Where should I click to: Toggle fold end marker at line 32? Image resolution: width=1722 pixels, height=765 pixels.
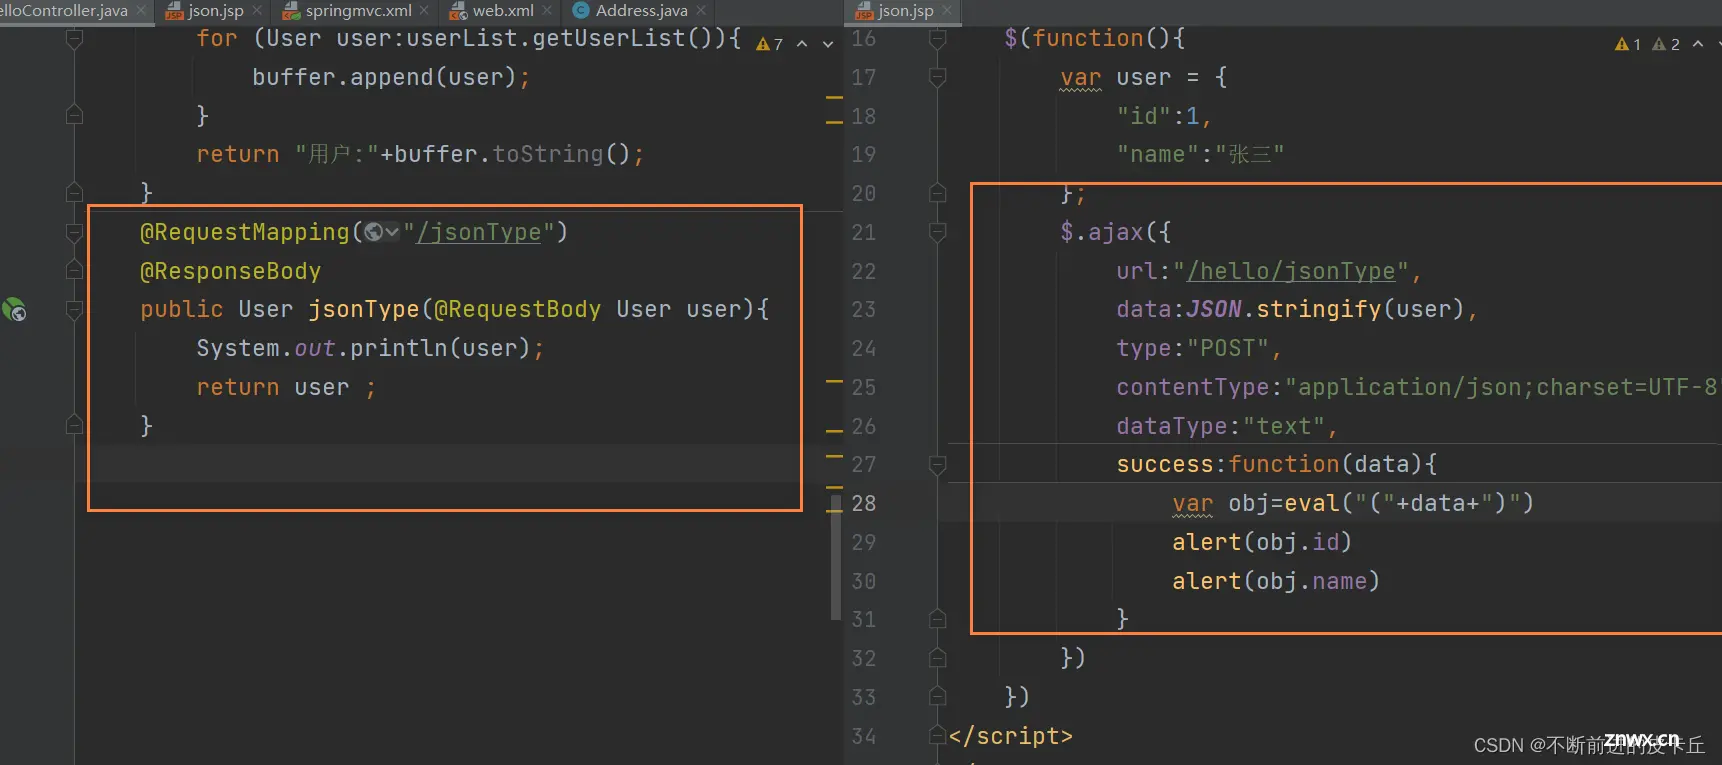938,658
